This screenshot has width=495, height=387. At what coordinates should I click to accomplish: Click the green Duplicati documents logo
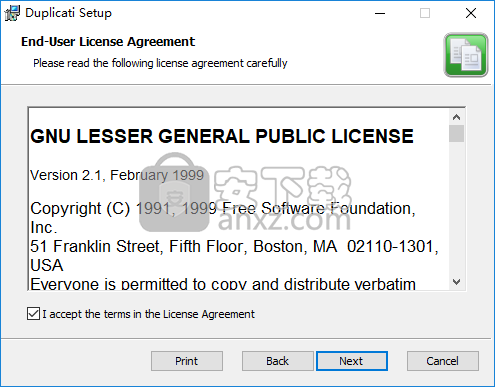point(466,55)
